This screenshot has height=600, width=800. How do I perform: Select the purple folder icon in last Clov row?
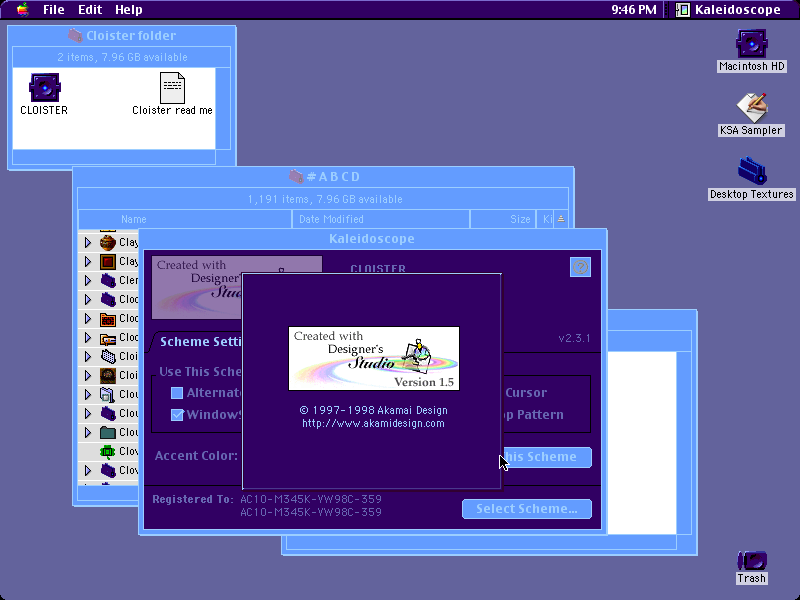[108, 470]
